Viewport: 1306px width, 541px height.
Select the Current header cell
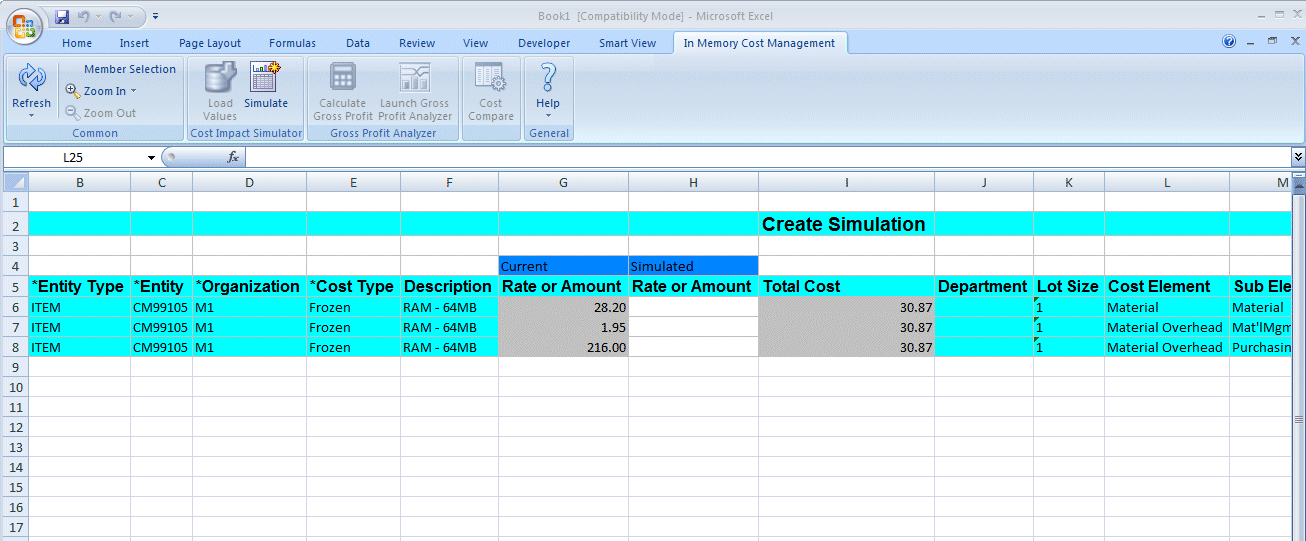click(563, 266)
